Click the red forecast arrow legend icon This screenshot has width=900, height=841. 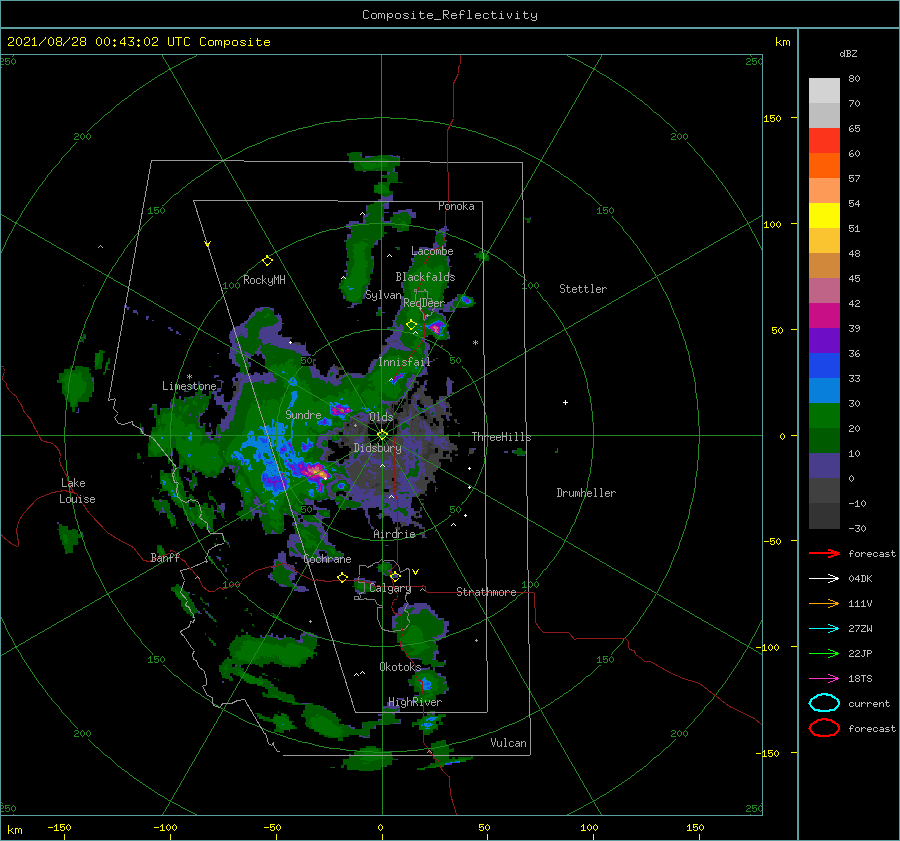tap(824, 553)
